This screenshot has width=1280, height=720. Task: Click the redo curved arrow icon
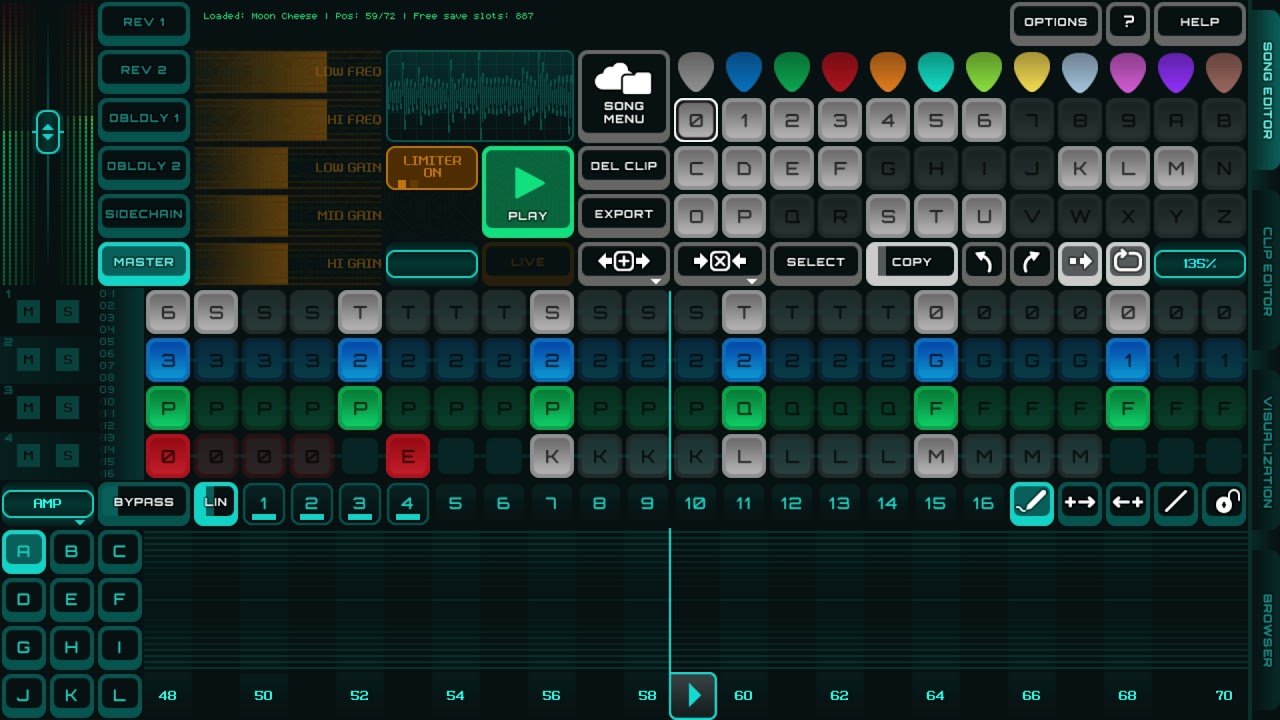(1032, 263)
